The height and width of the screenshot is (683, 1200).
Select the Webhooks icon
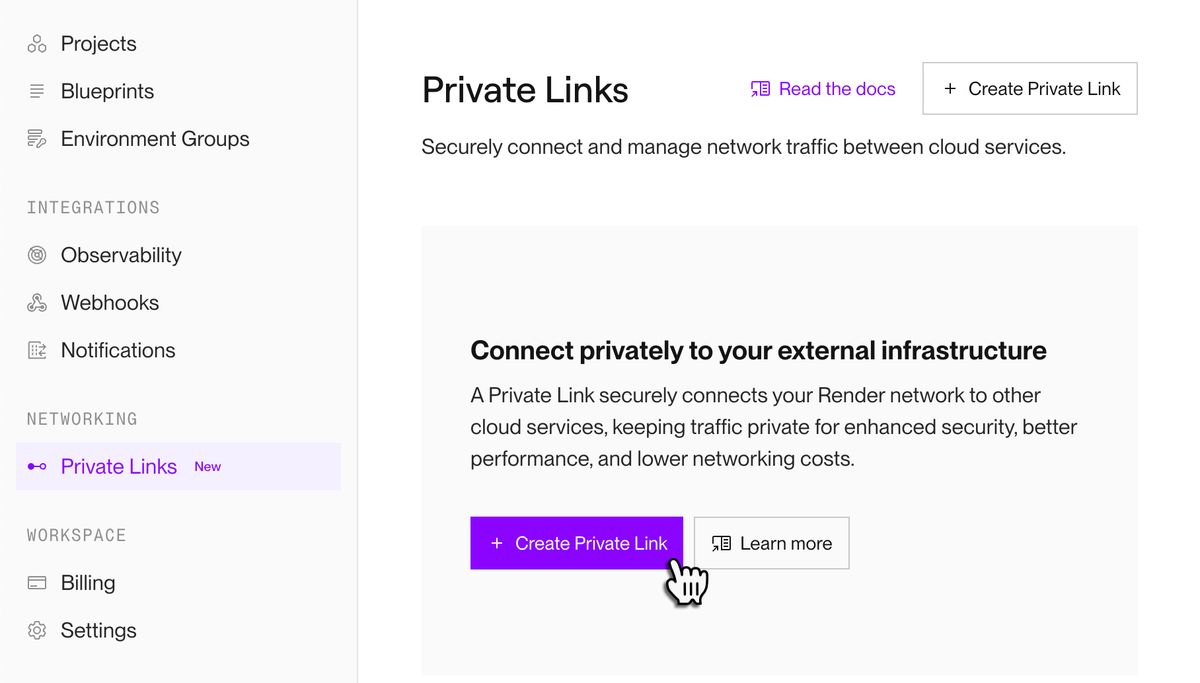tap(36, 302)
